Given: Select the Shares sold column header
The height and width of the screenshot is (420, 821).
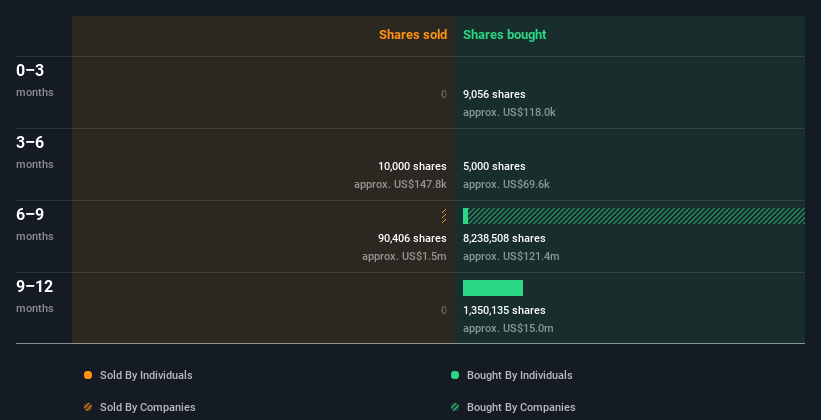Looking at the screenshot, I should (x=413, y=35).
